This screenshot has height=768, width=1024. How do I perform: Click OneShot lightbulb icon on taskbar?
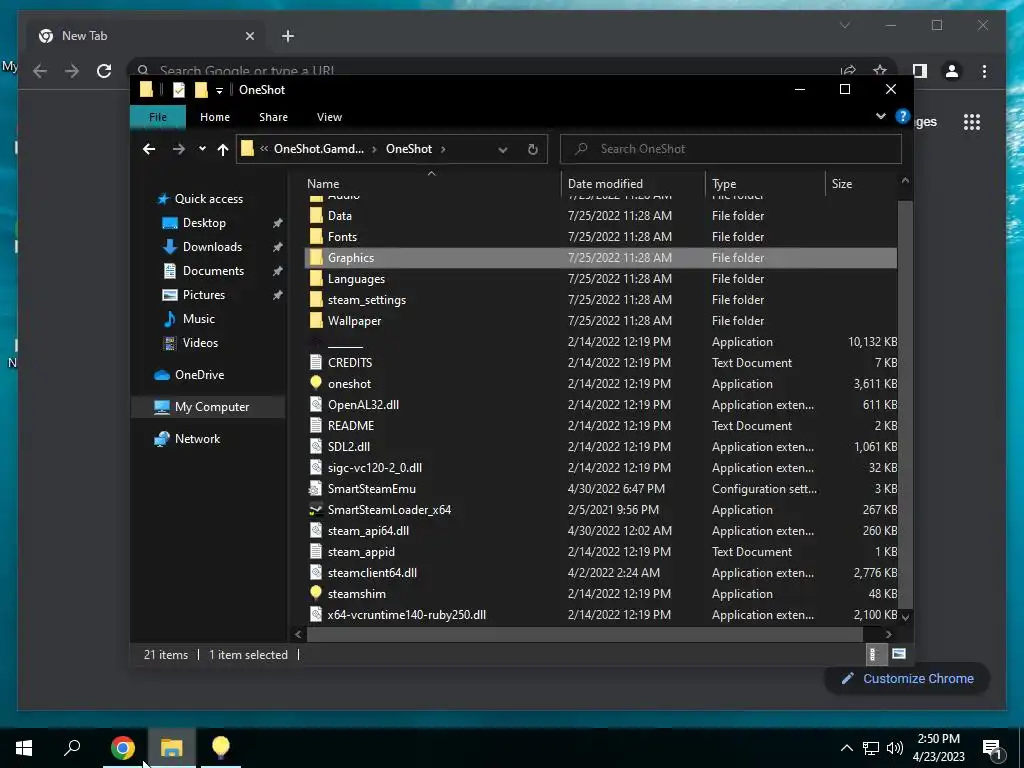[221, 748]
